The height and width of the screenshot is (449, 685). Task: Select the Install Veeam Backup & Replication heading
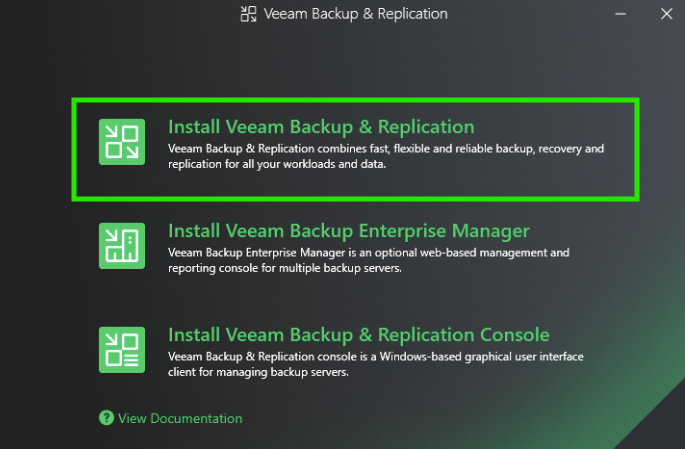coord(320,127)
